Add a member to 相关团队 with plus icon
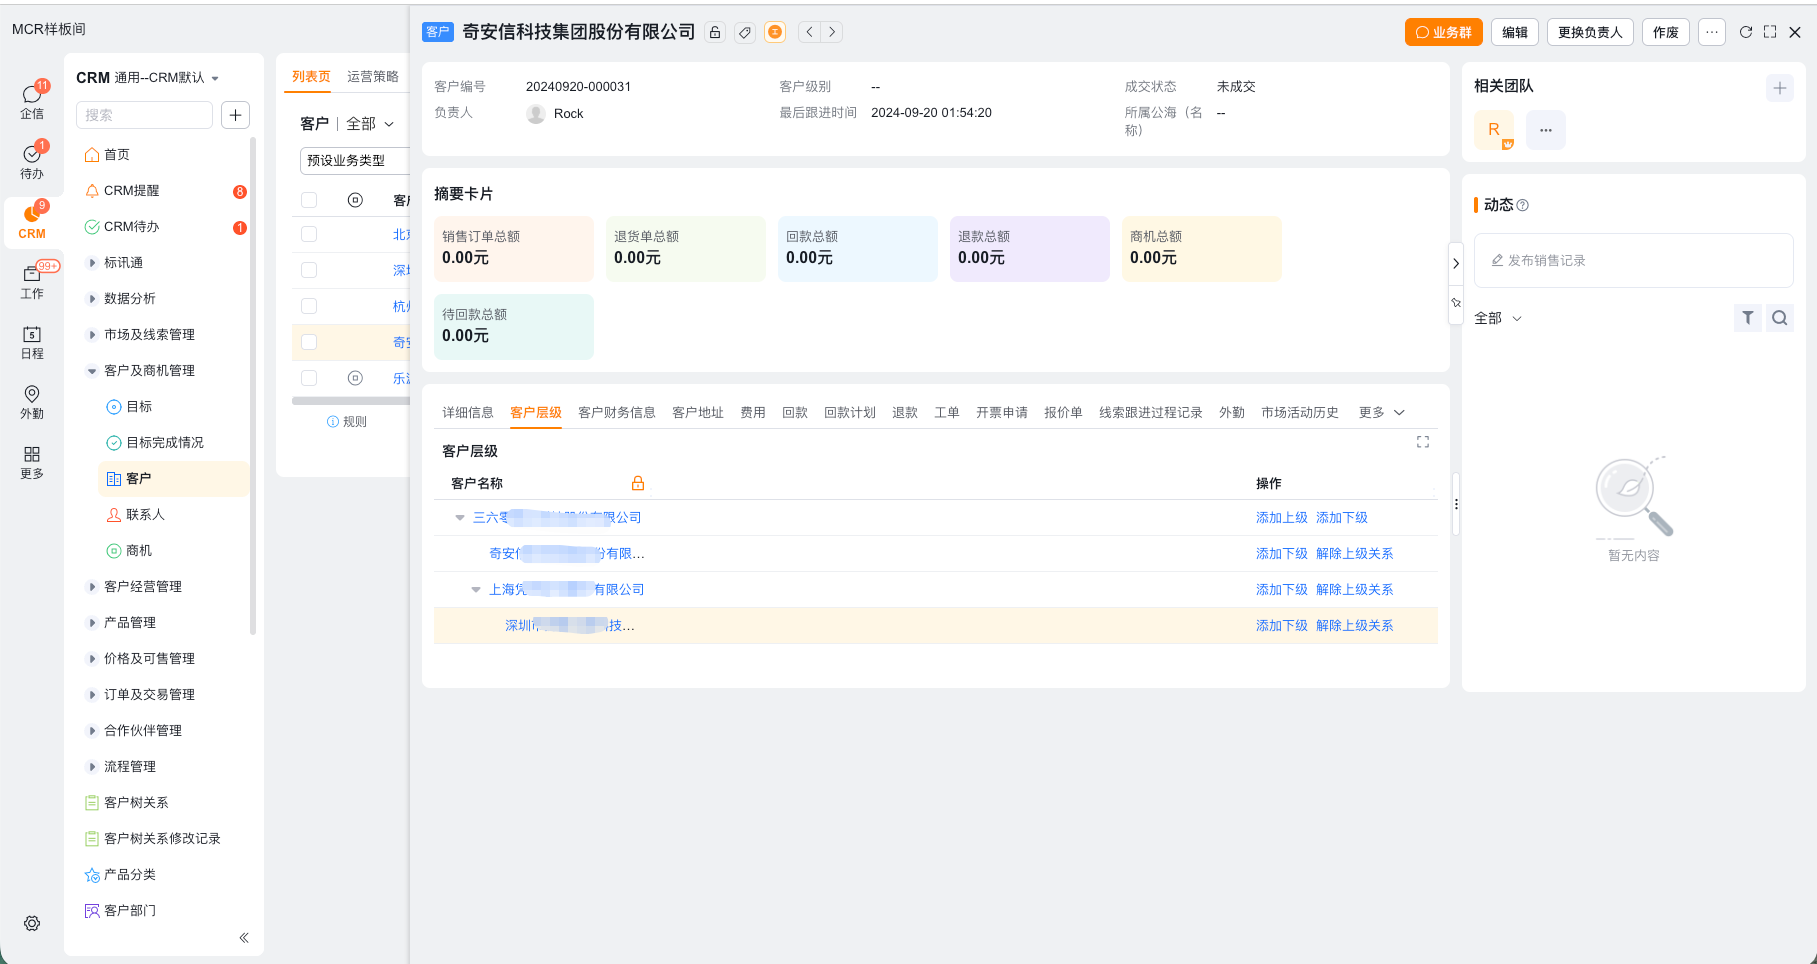Viewport: 1817px width, 964px height. pyautogui.click(x=1780, y=88)
